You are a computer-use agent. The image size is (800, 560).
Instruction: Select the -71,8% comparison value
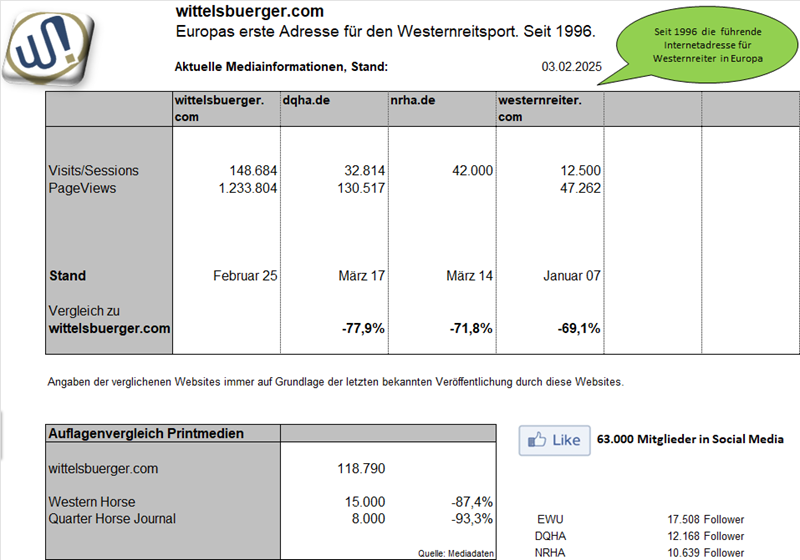click(471, 328)
